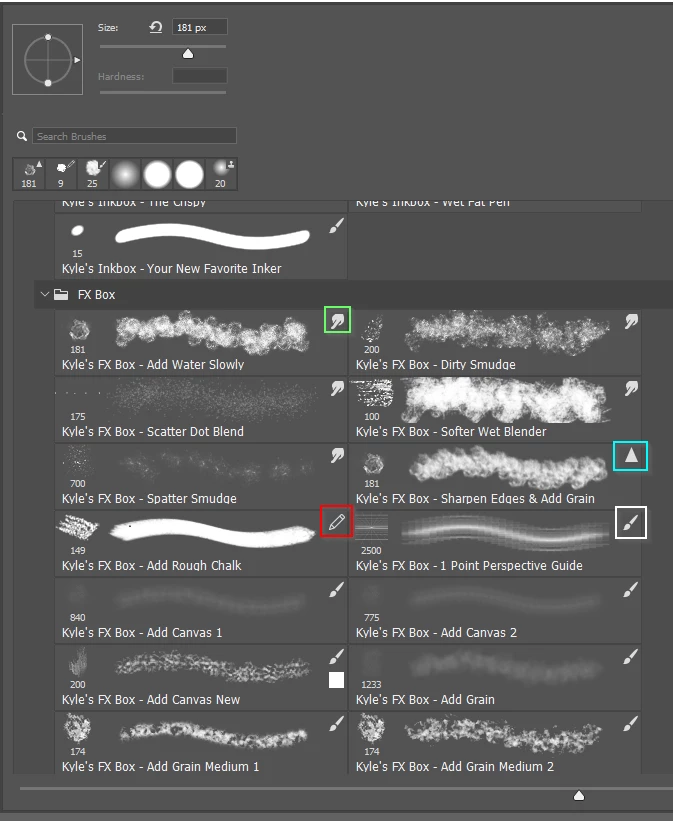The width and height of the screenshot is (673, 821).
Task: Select Kyle's FX Box Spatter Smudge
Action: pos(201,476)
